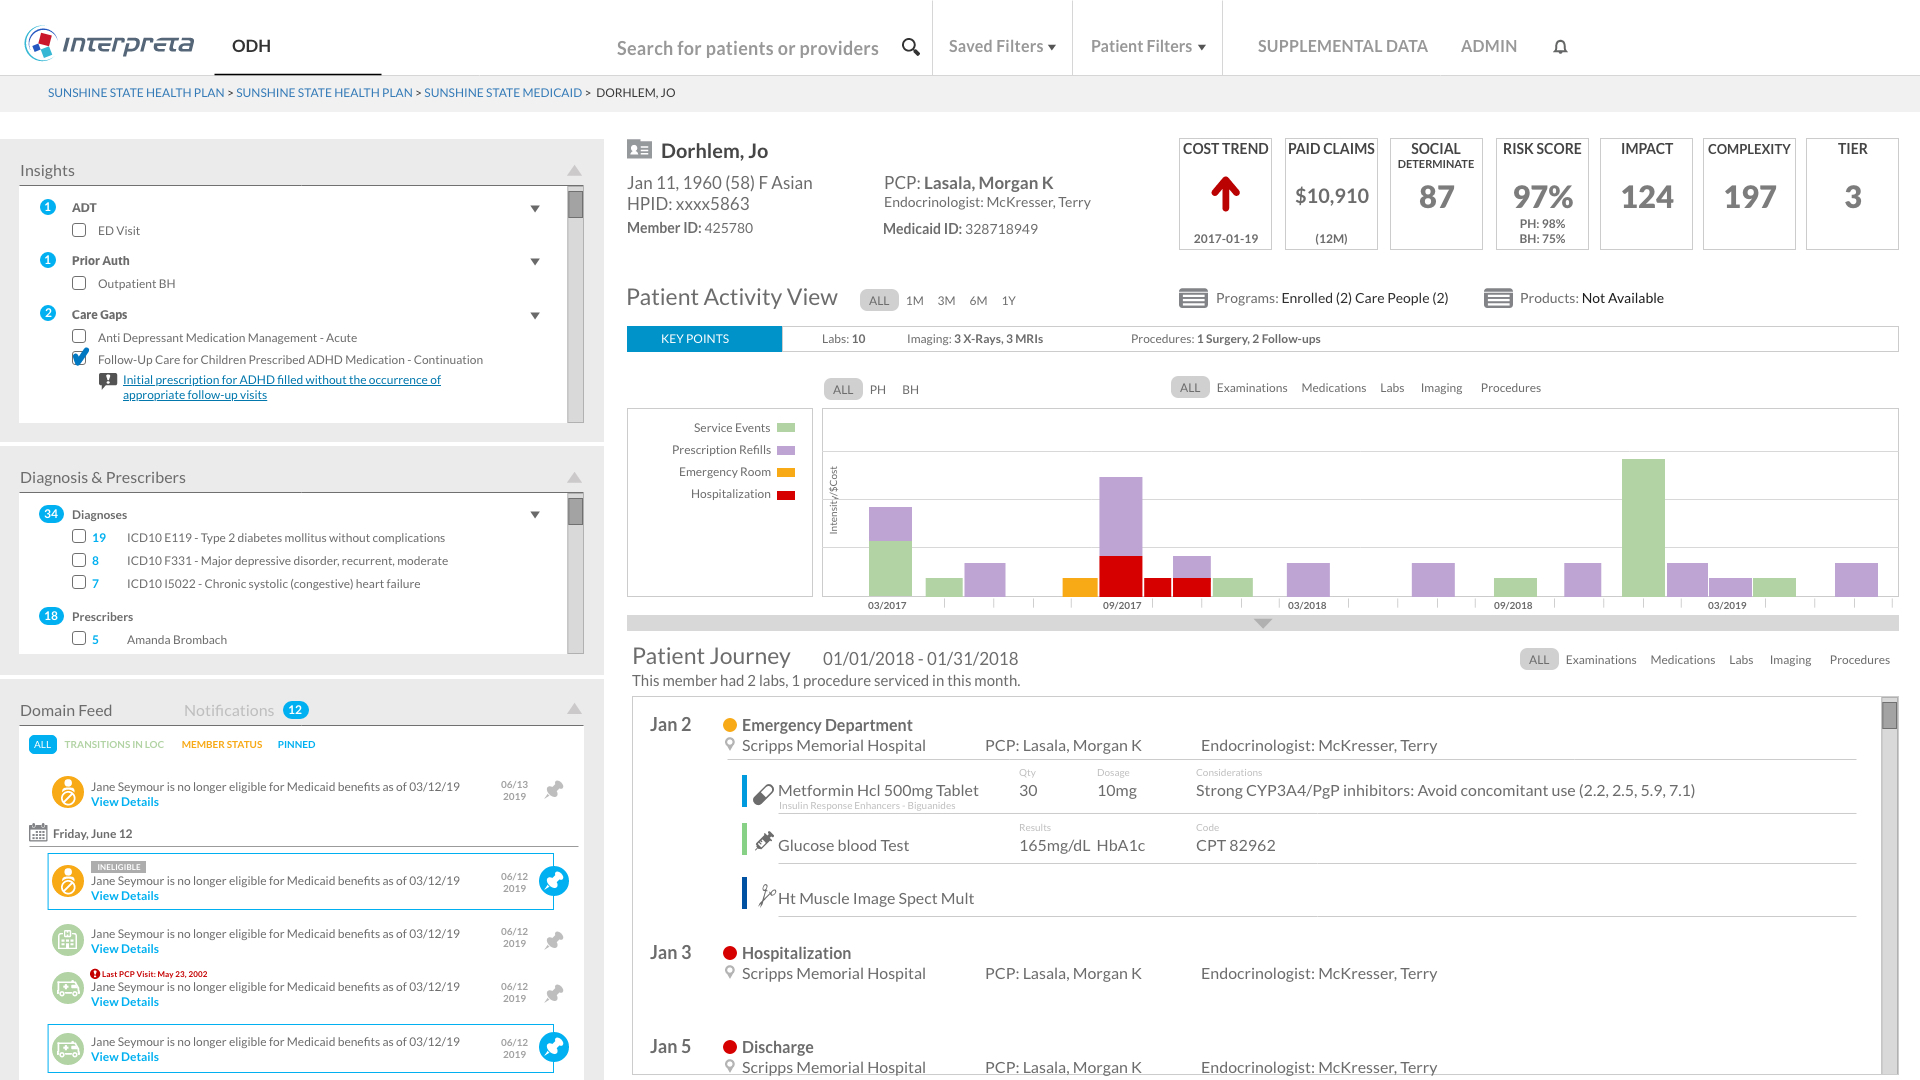Click the ADHD prescription comment icon
Screen dimensions: 1920x1080
pos(108,381)
